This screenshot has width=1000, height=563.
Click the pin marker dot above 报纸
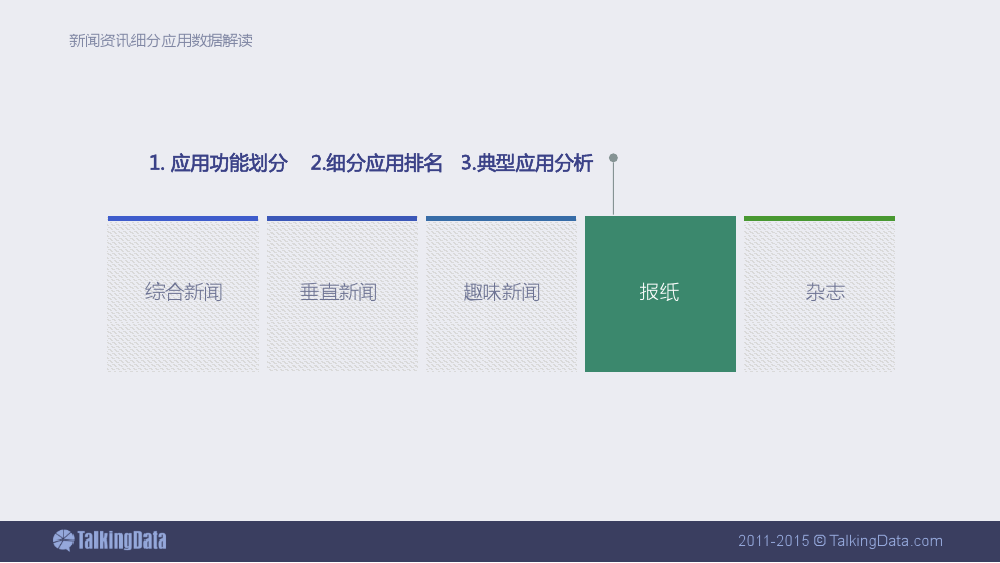[613, 157]
